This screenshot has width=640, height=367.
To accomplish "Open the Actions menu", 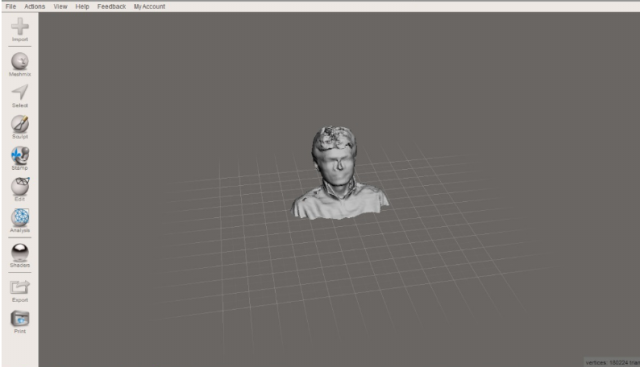I will click(x=34, y=7).
